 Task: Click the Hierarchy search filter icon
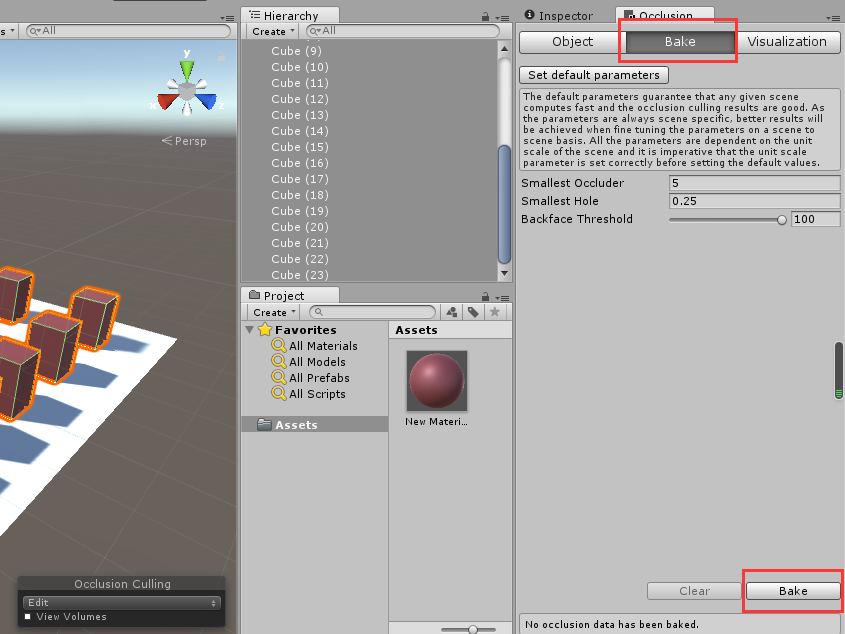pos(315,31)
